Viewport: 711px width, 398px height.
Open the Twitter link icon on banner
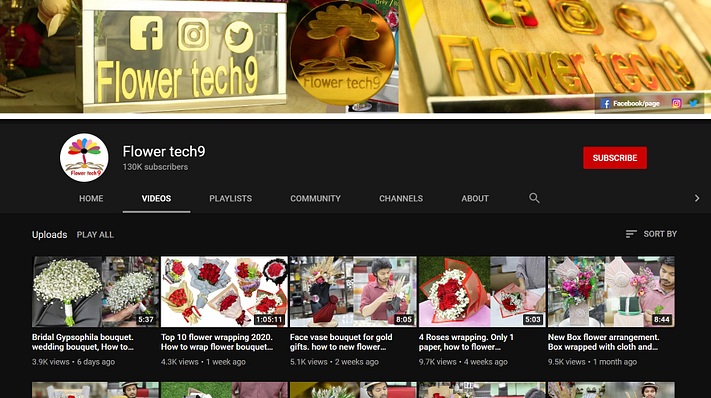(x=693, y=103)
